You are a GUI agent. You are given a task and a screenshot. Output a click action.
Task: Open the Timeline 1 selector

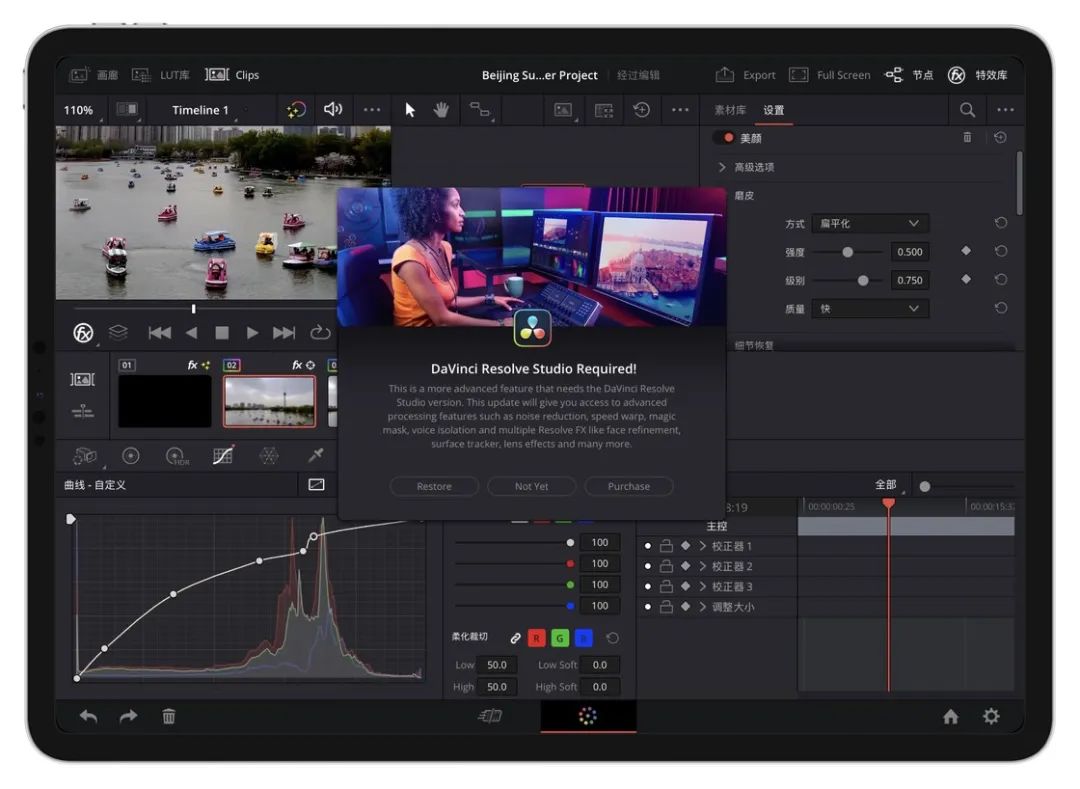(x=200, y=110)
